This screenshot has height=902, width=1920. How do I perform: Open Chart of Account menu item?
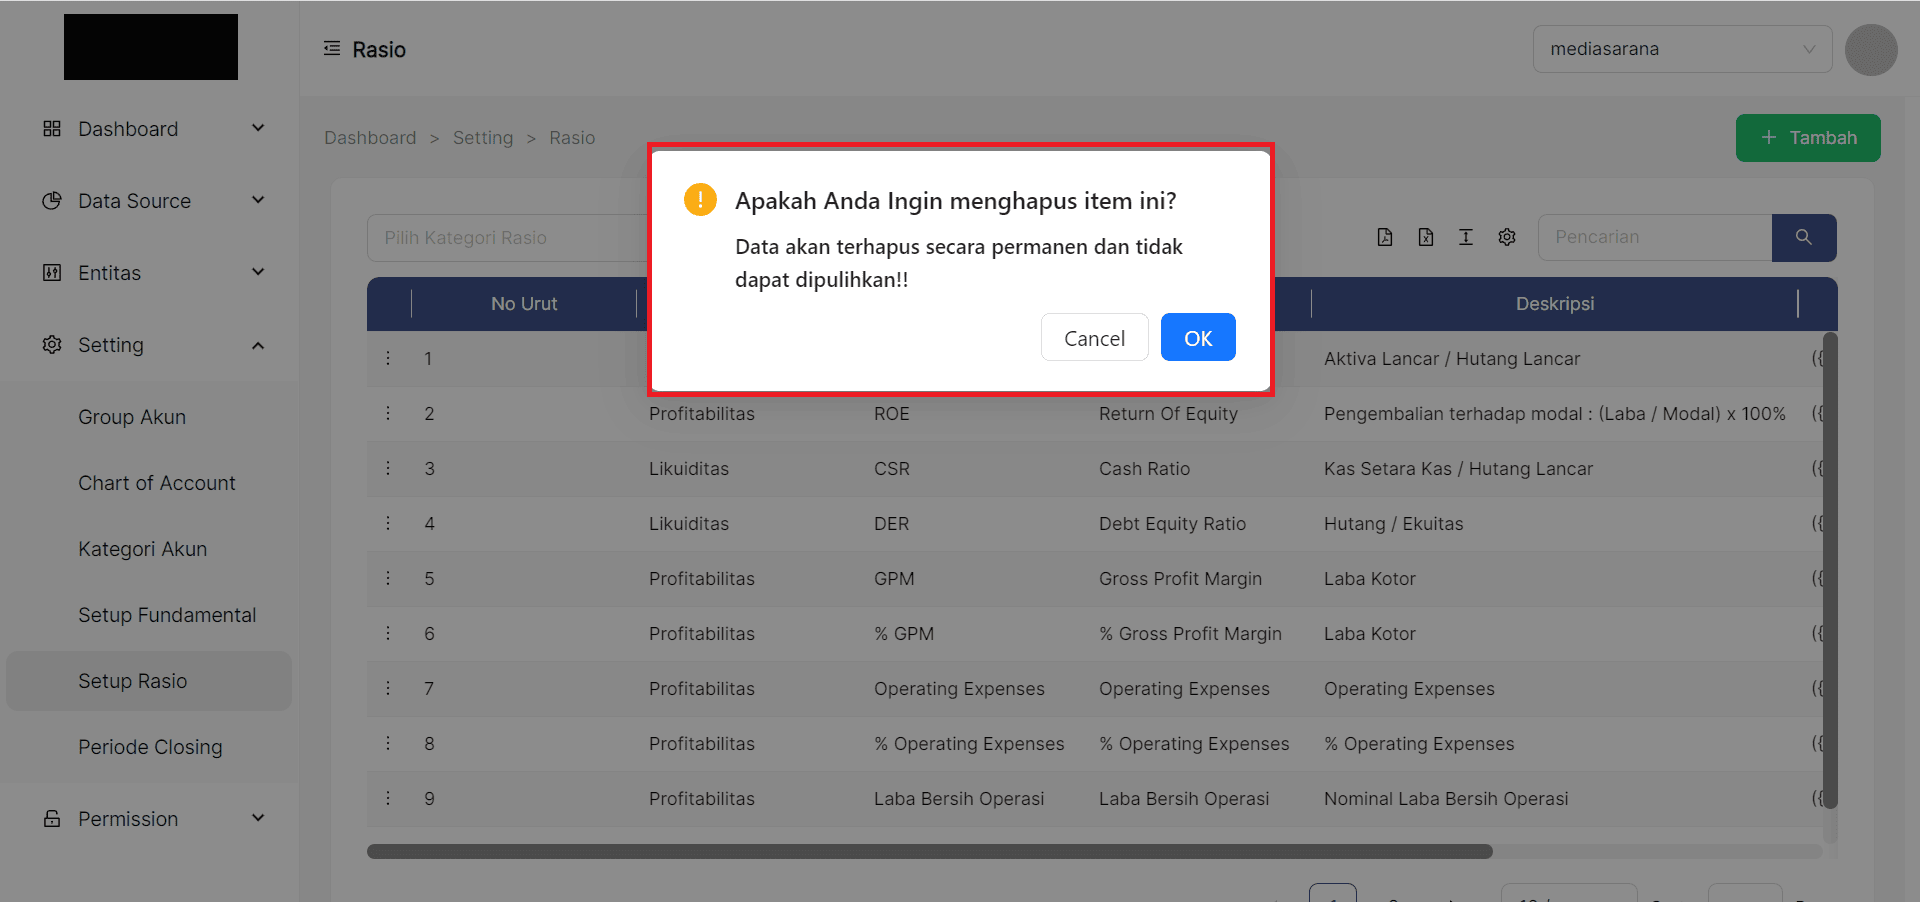tap(157, 483)
